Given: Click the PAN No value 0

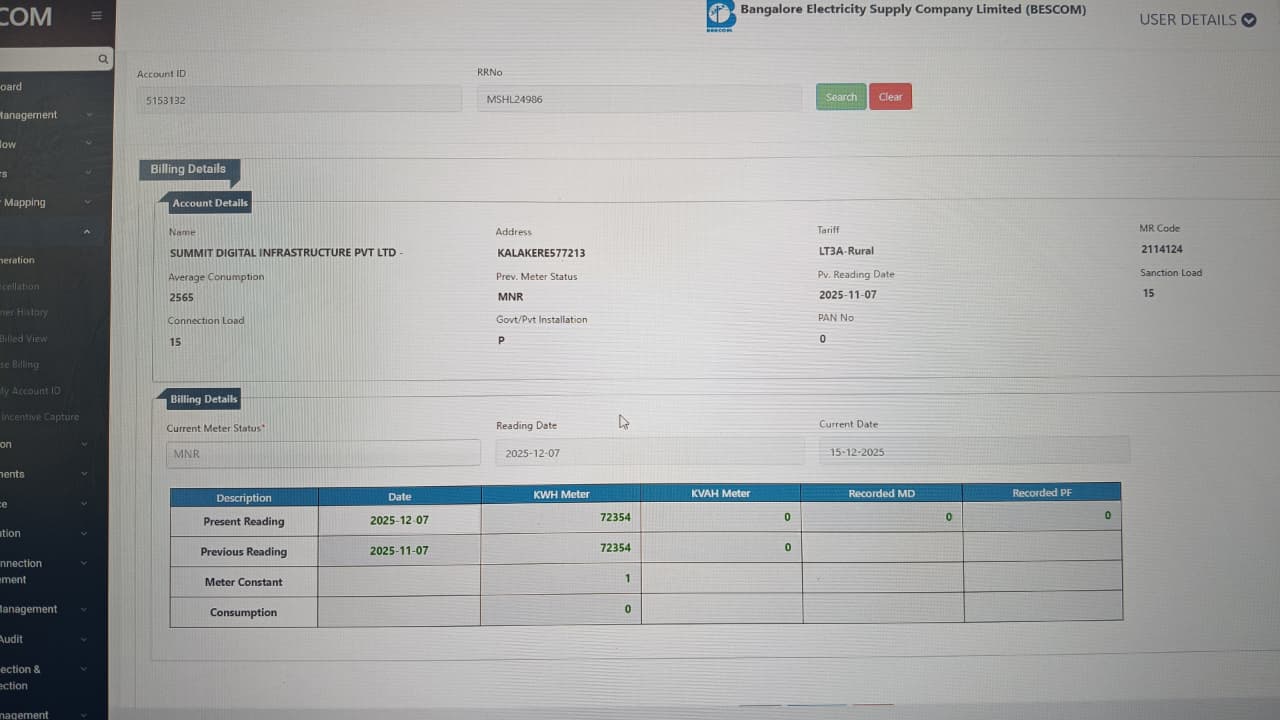Looking at the screenshot, I should click(x=823, y=339).
